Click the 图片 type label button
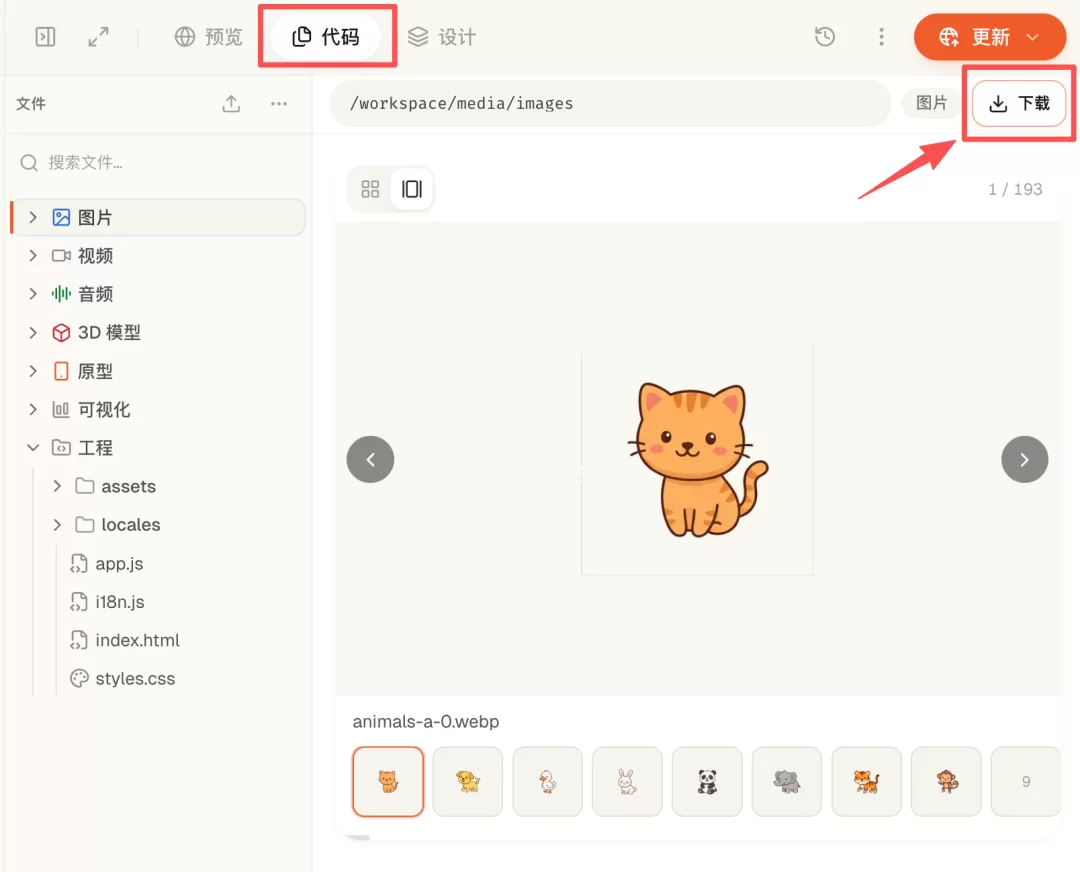 932,103
